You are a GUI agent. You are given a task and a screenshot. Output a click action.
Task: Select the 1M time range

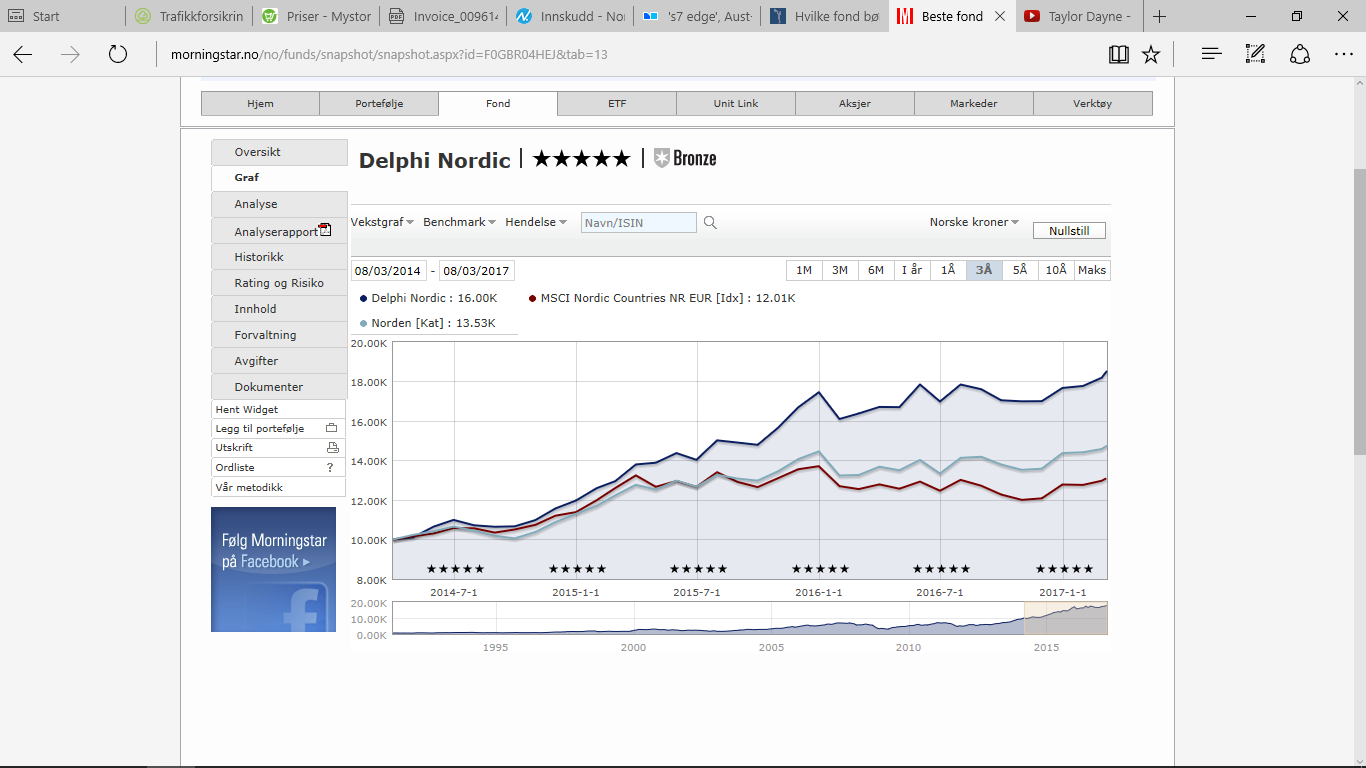tap(804, 270)
